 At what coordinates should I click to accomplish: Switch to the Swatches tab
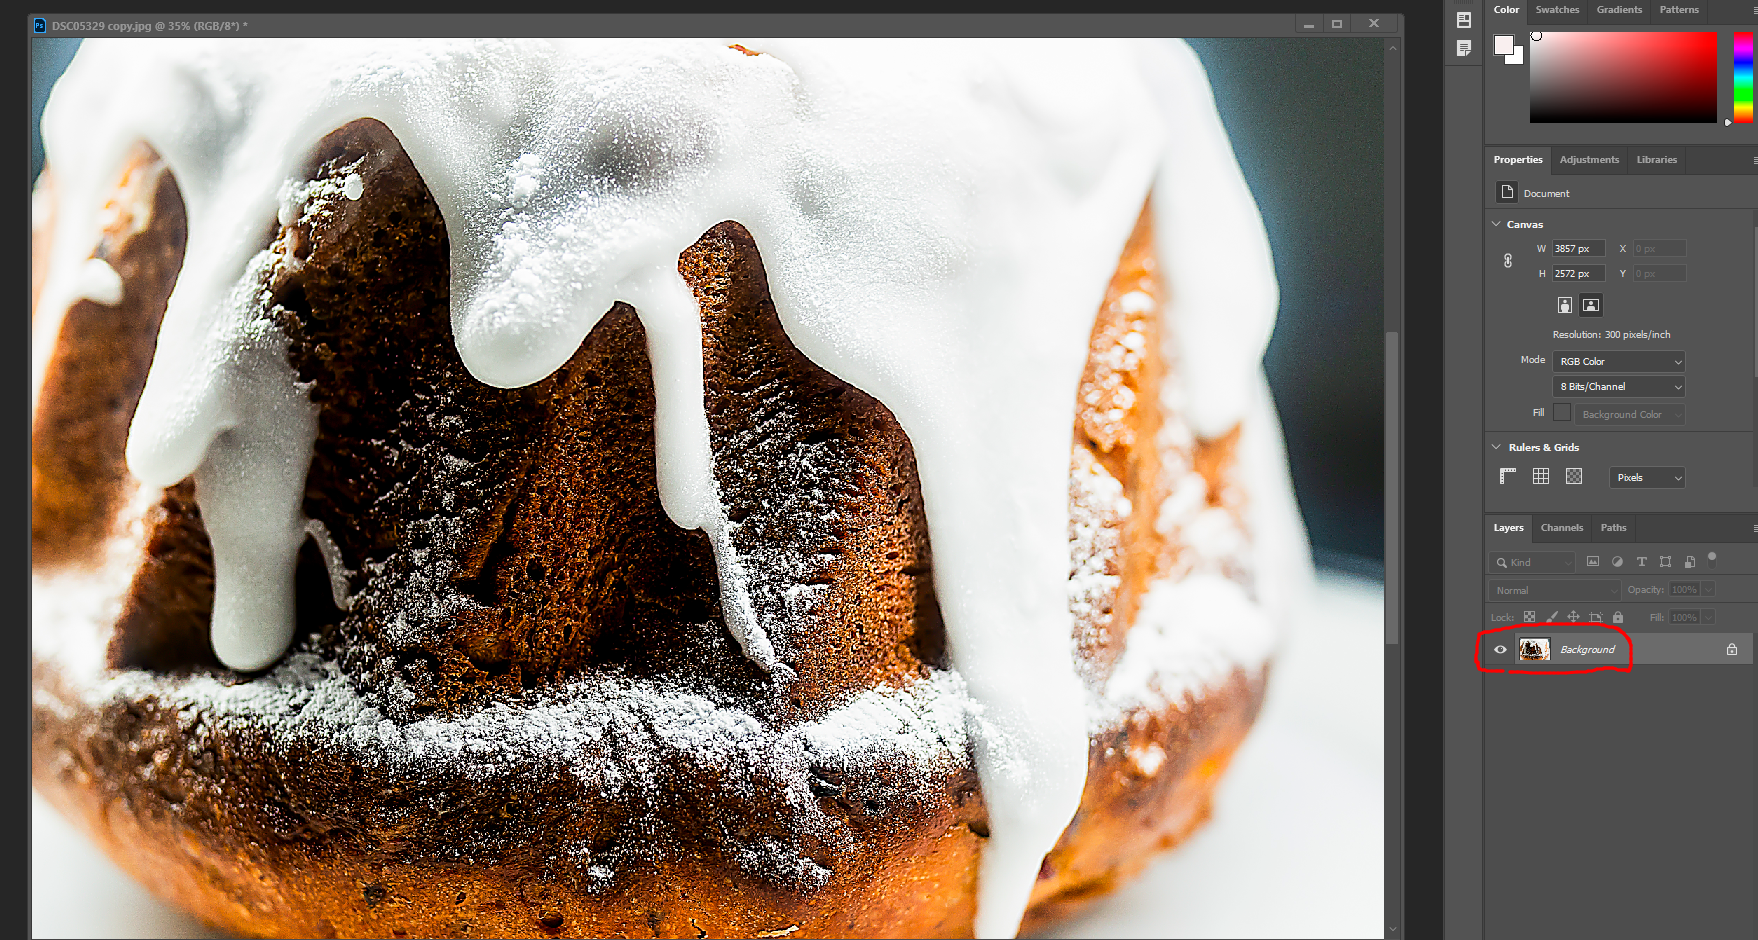[x=1557, y=10]
